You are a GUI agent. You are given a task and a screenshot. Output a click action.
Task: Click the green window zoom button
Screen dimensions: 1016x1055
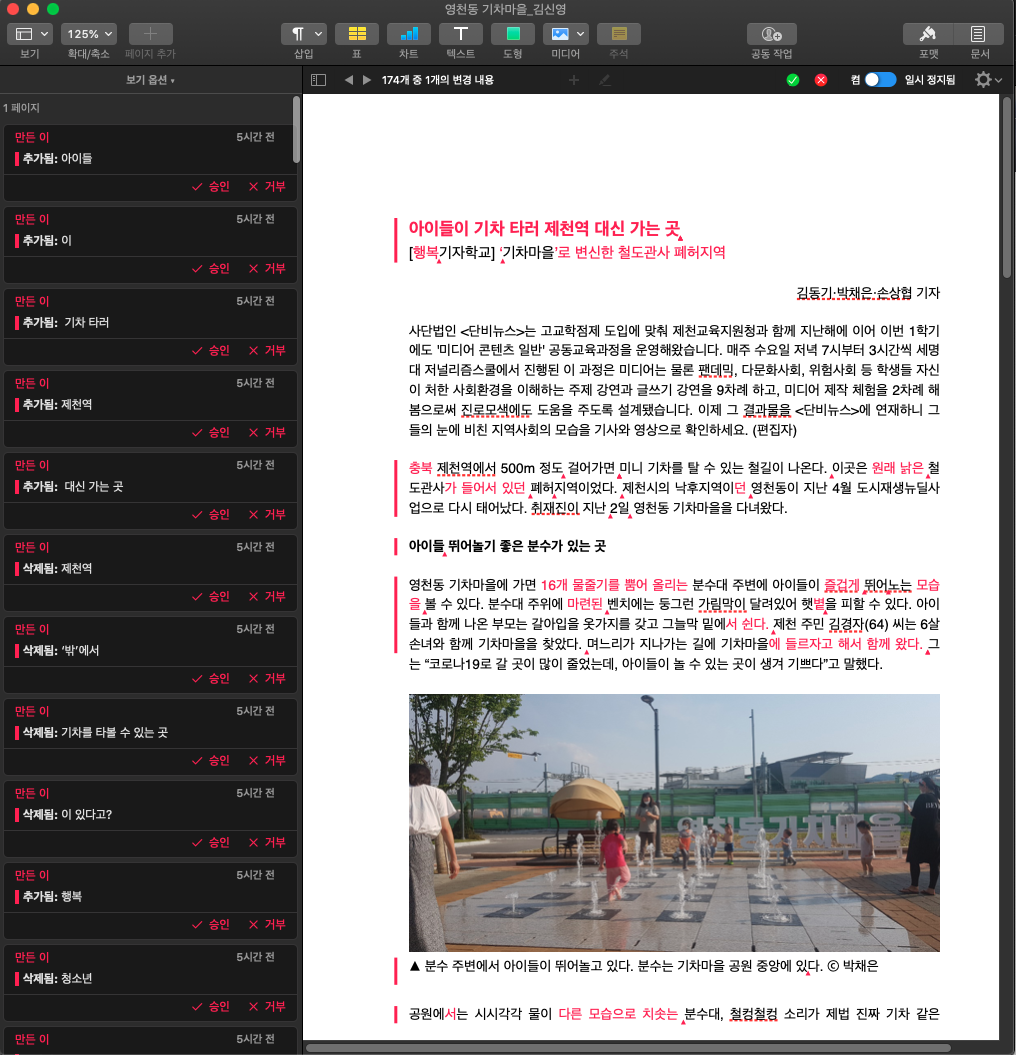(x=53, y=9)
